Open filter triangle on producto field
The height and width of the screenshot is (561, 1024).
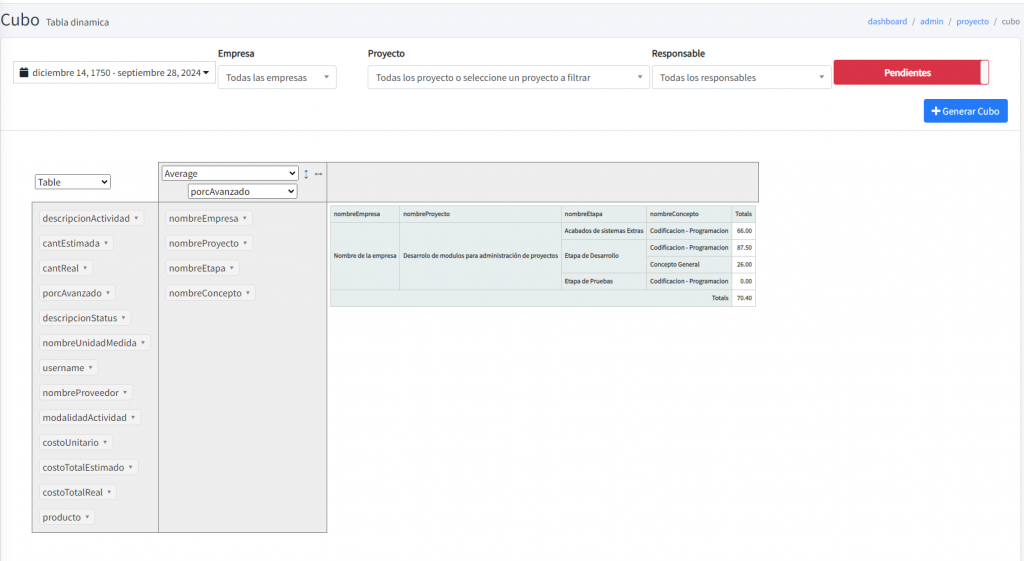pos(88,518)
